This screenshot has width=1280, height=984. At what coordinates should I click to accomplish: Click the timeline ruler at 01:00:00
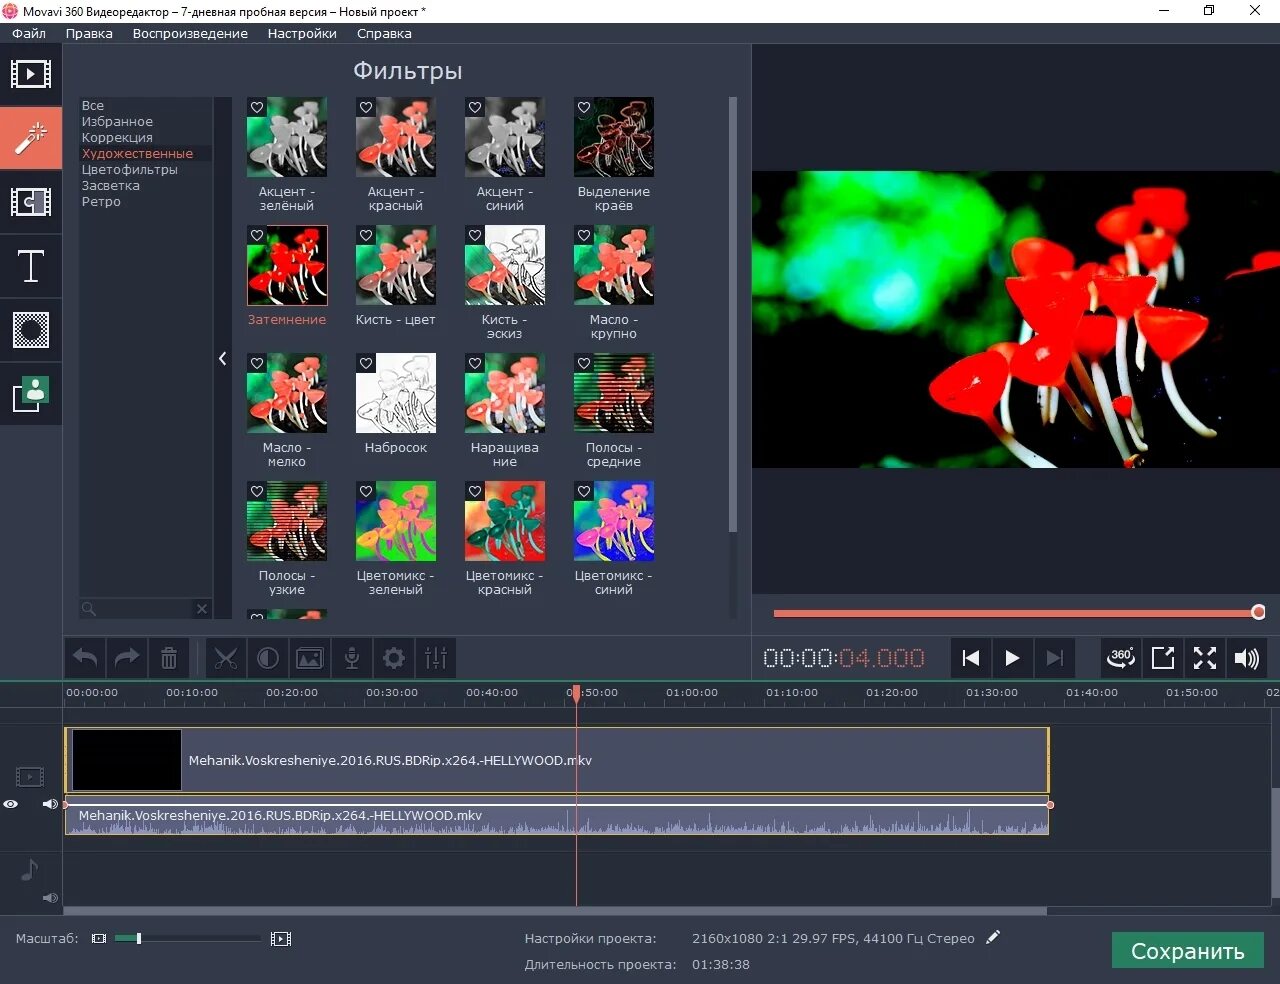click(x=692, y=692)
